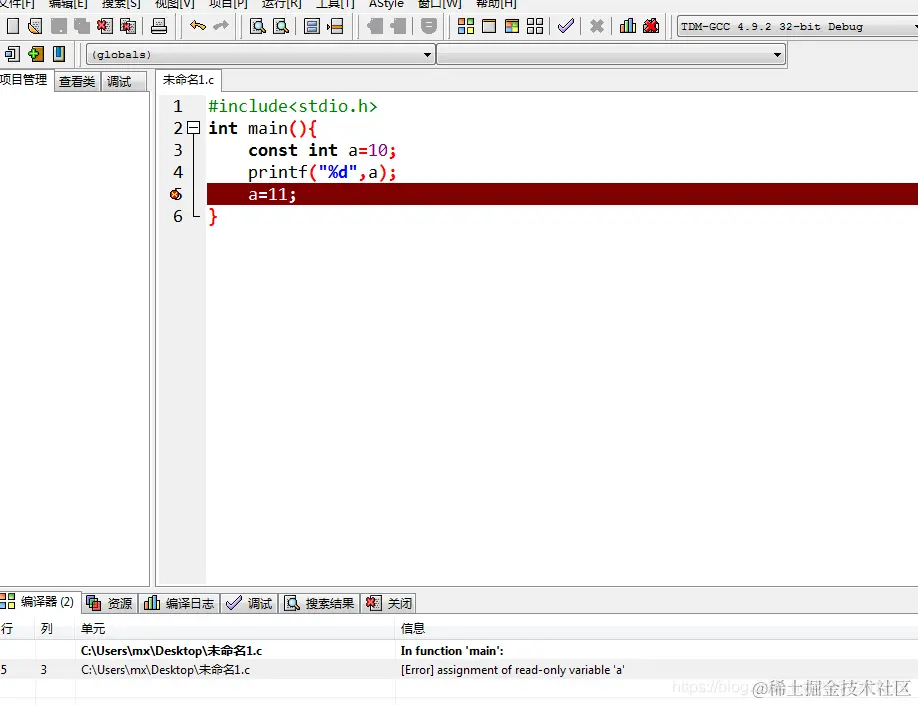The image size is (918, 705).
Task: Open the 运行[R] menu
Action: (282, 4)
